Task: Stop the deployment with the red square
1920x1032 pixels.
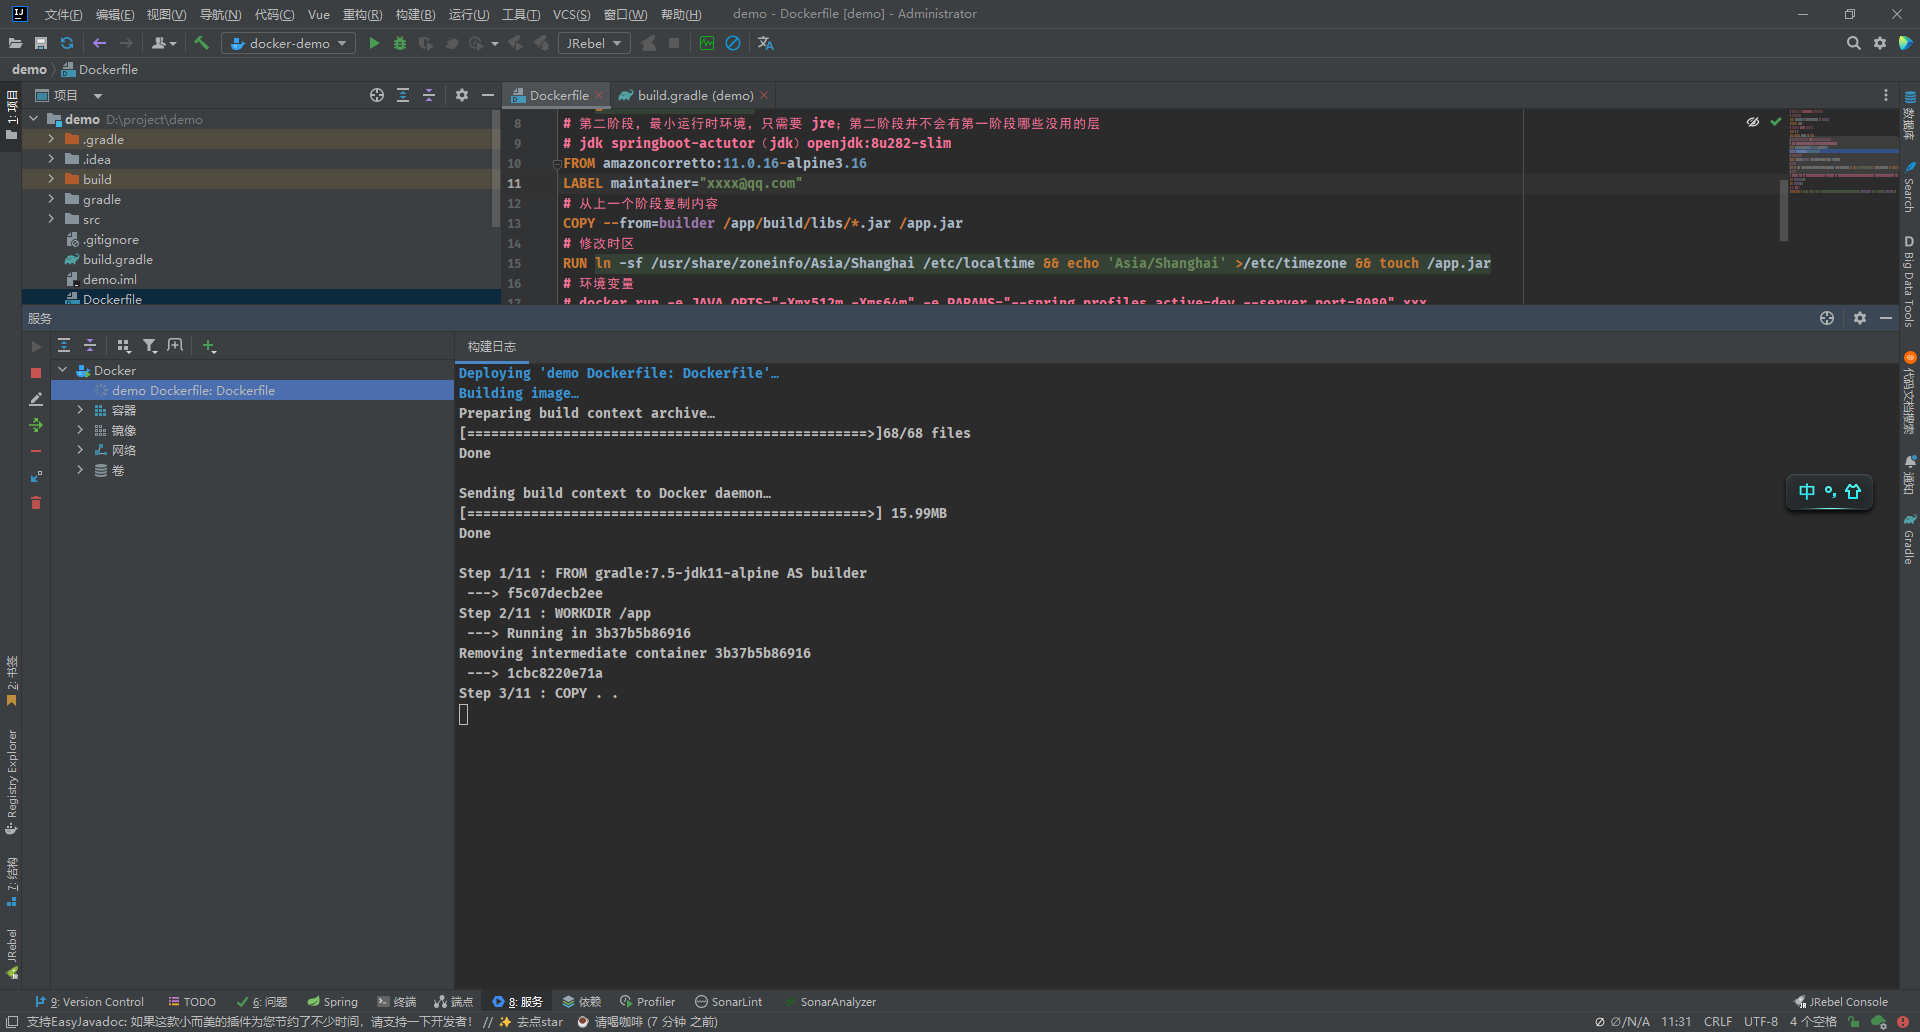Action: [36, 372]
